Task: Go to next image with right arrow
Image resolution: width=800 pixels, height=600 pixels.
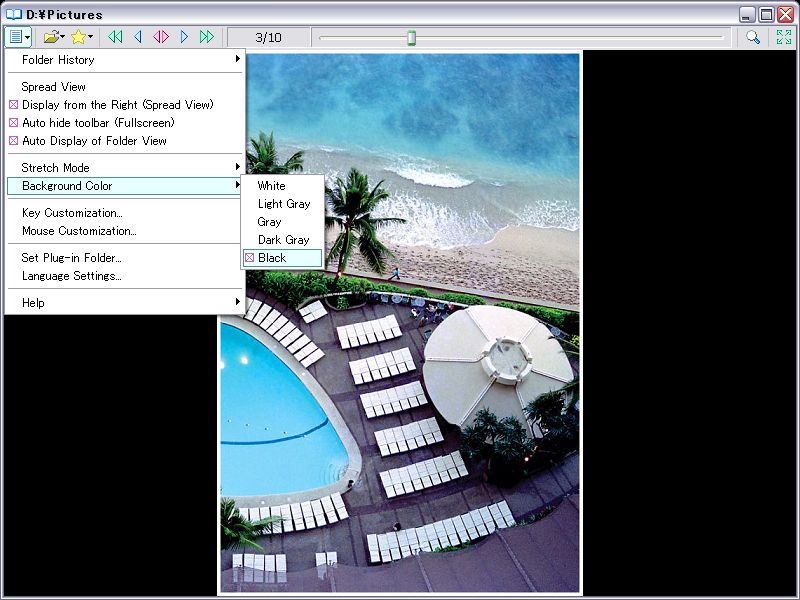Action: pyautogui.click(x=184, y=37)
